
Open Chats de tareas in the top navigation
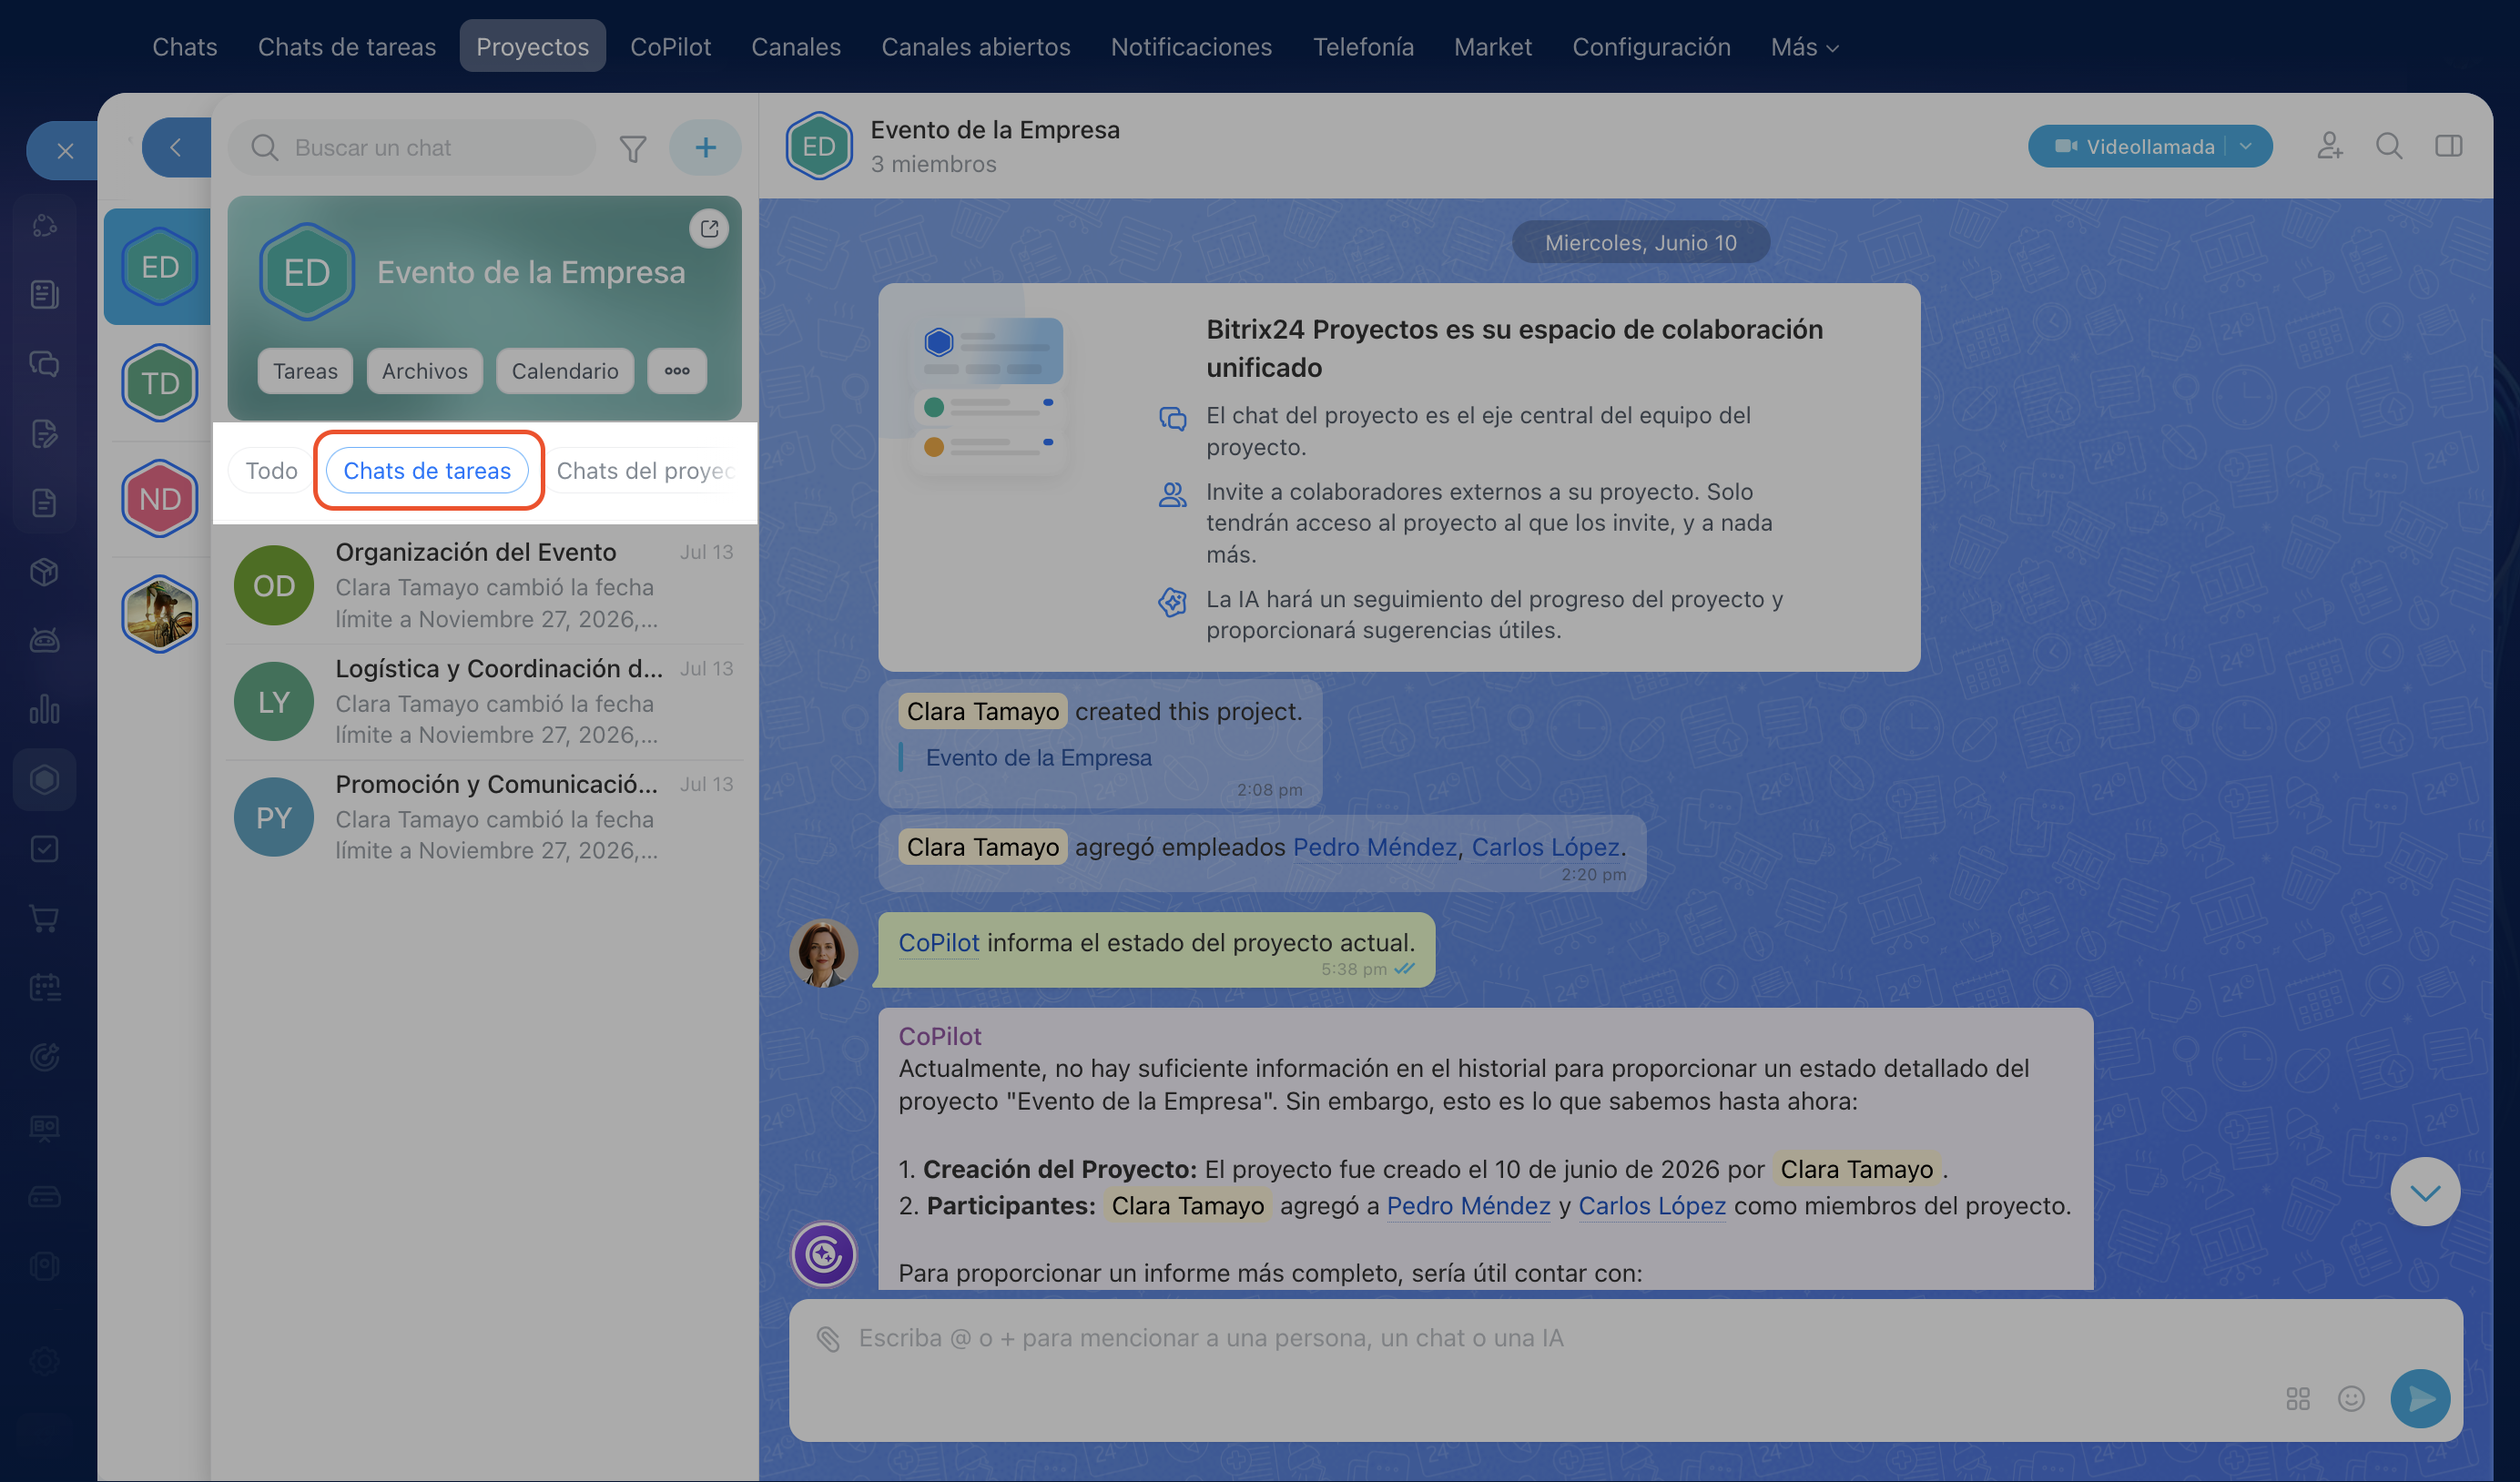(x=347, y=47)
